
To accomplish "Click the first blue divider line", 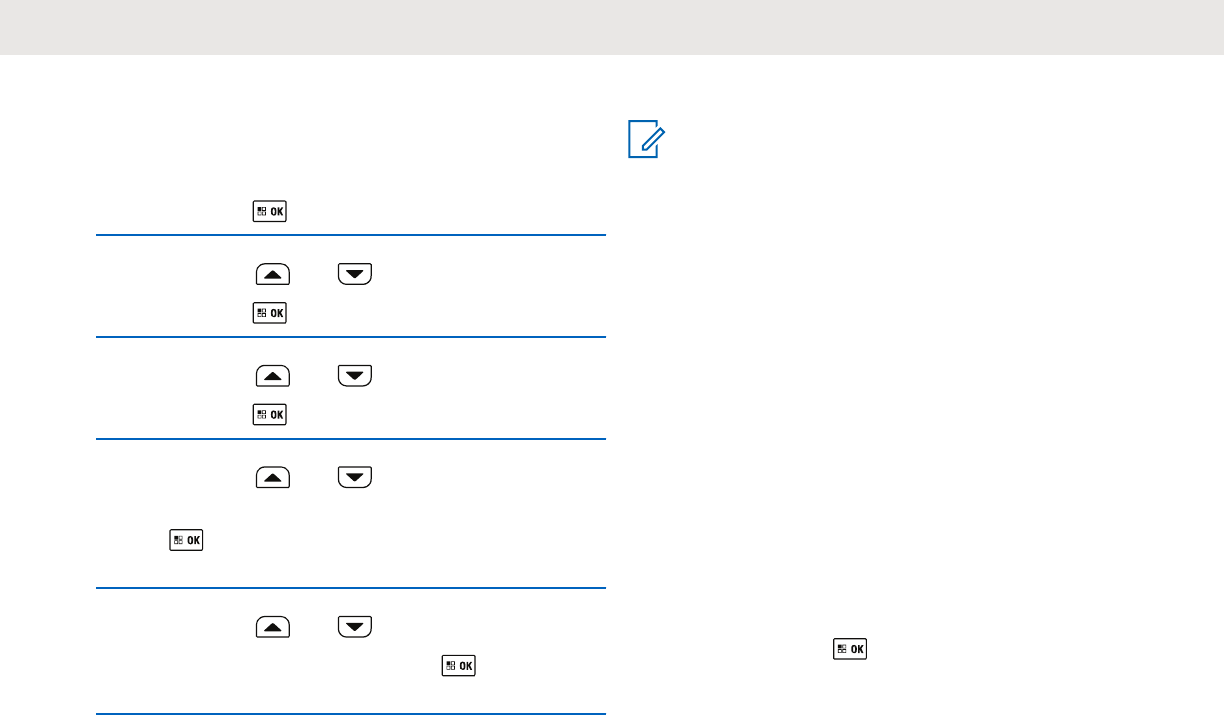I will pyautogui.click(x=350, y=235).
